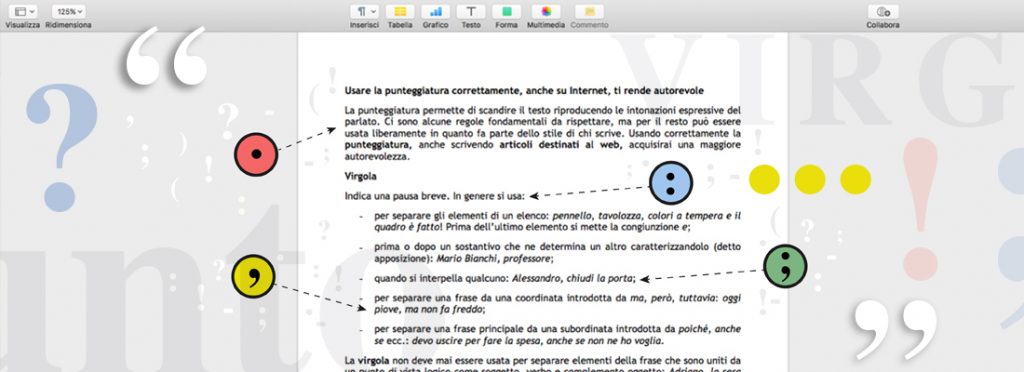Image resolution: width=1024 pixels, height=372 pixels.
Task: Add a text box with Testo
Action: (471, 11)
